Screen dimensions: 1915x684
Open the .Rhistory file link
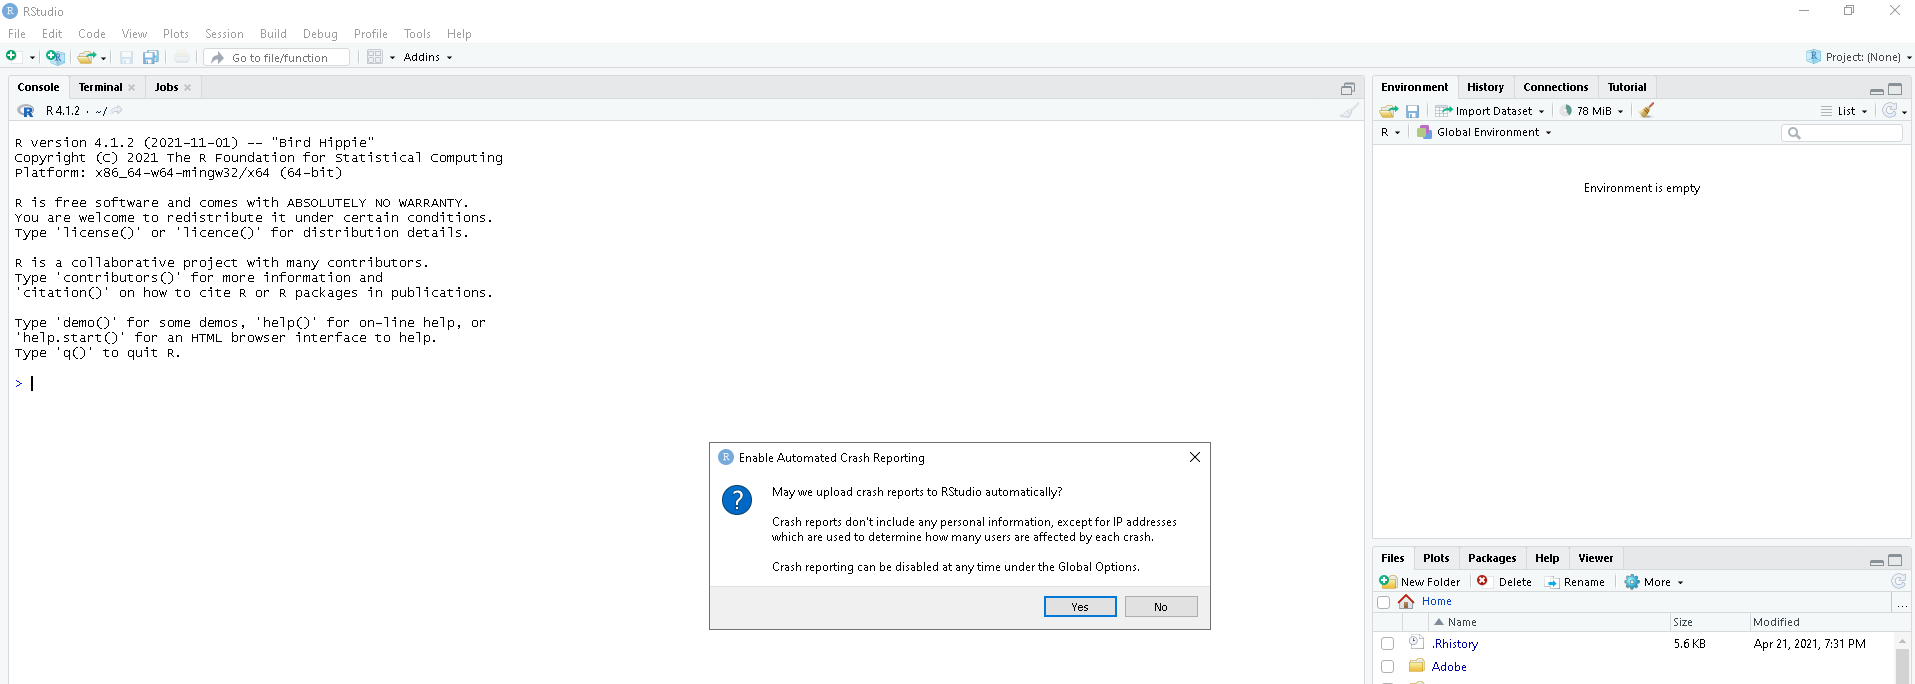point(1454,644)
